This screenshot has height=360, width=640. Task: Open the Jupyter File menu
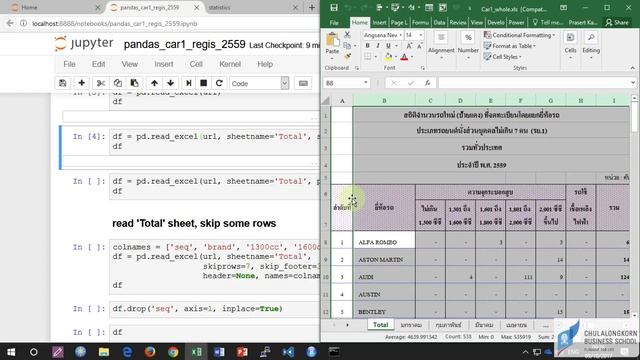pyautogui.click(x=69, y=64)
